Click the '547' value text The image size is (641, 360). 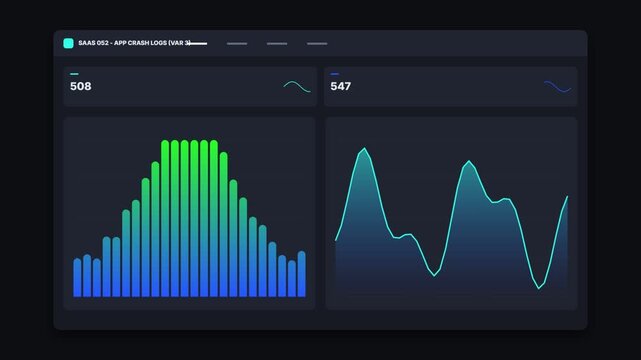point(341,86)
